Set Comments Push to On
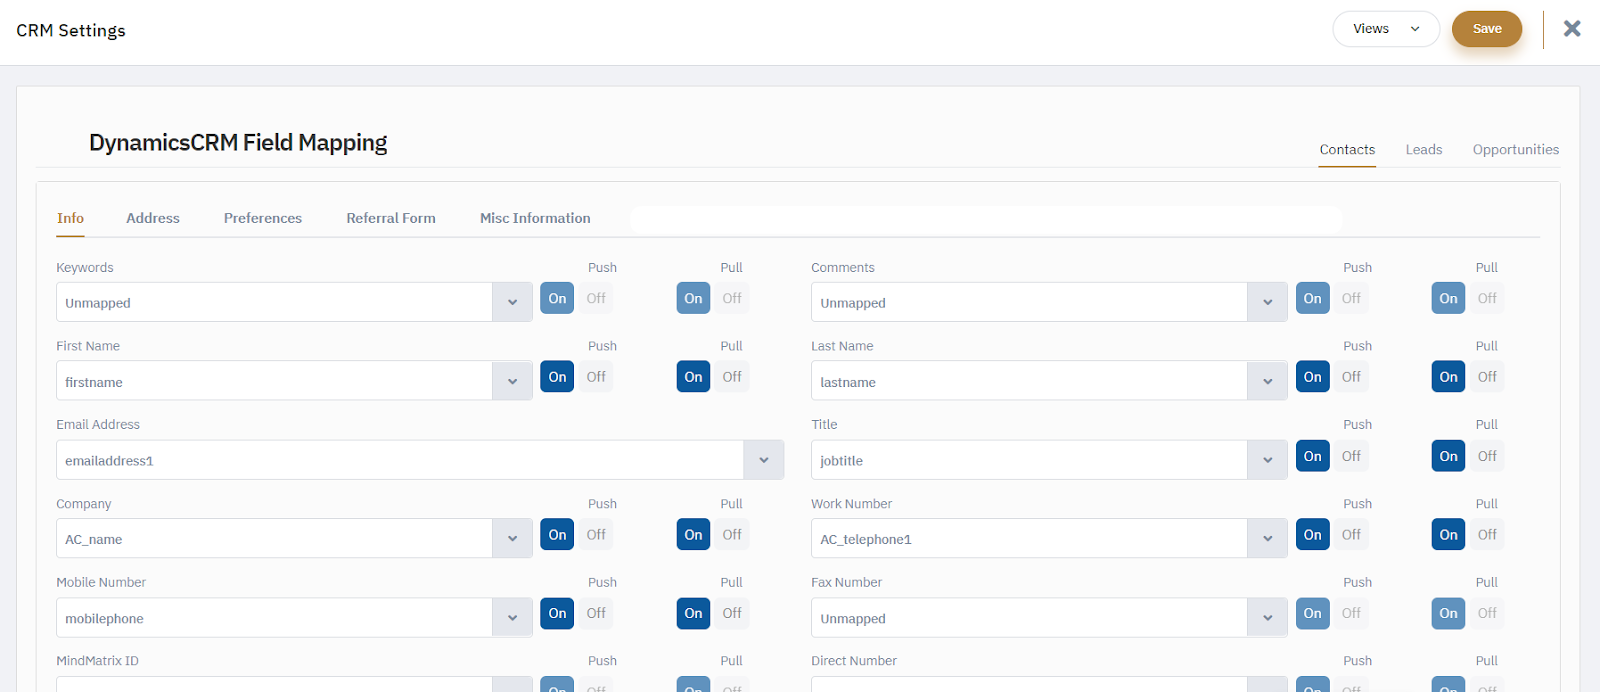The image size is (1600, 692). 1312,298
